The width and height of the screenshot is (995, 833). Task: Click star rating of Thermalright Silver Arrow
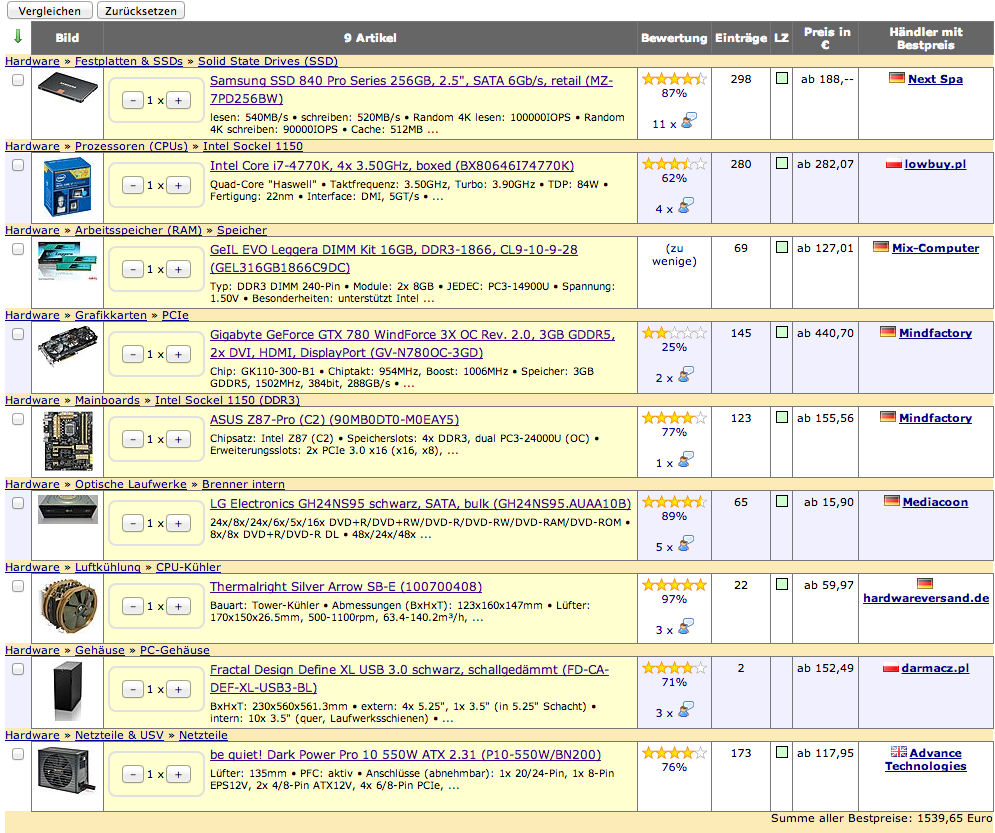674,585
